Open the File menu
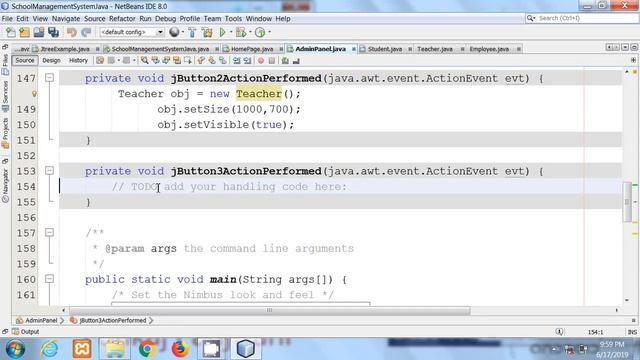The height and width of the screenshot is (360, 640). tap(7, 19)
